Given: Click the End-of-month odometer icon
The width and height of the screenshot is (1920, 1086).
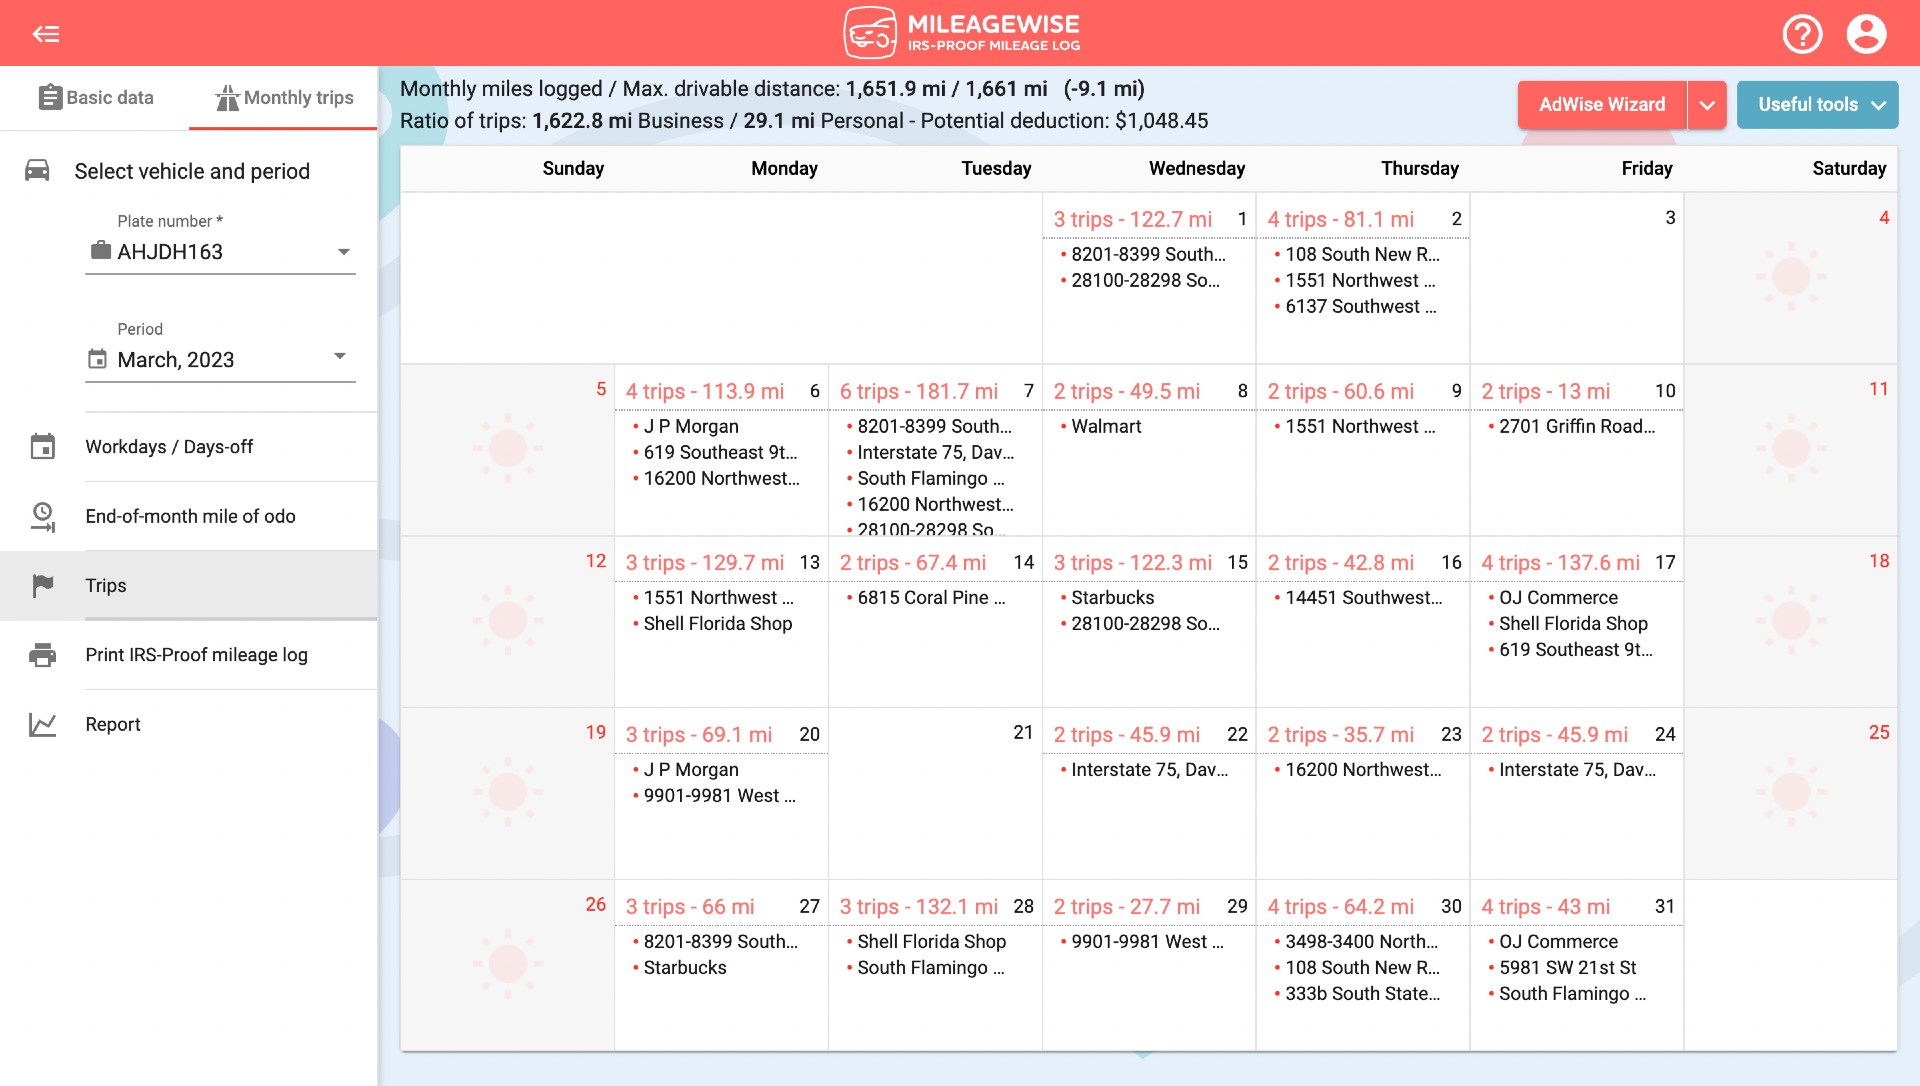Looking at the screenshot, I should point(42,516).
